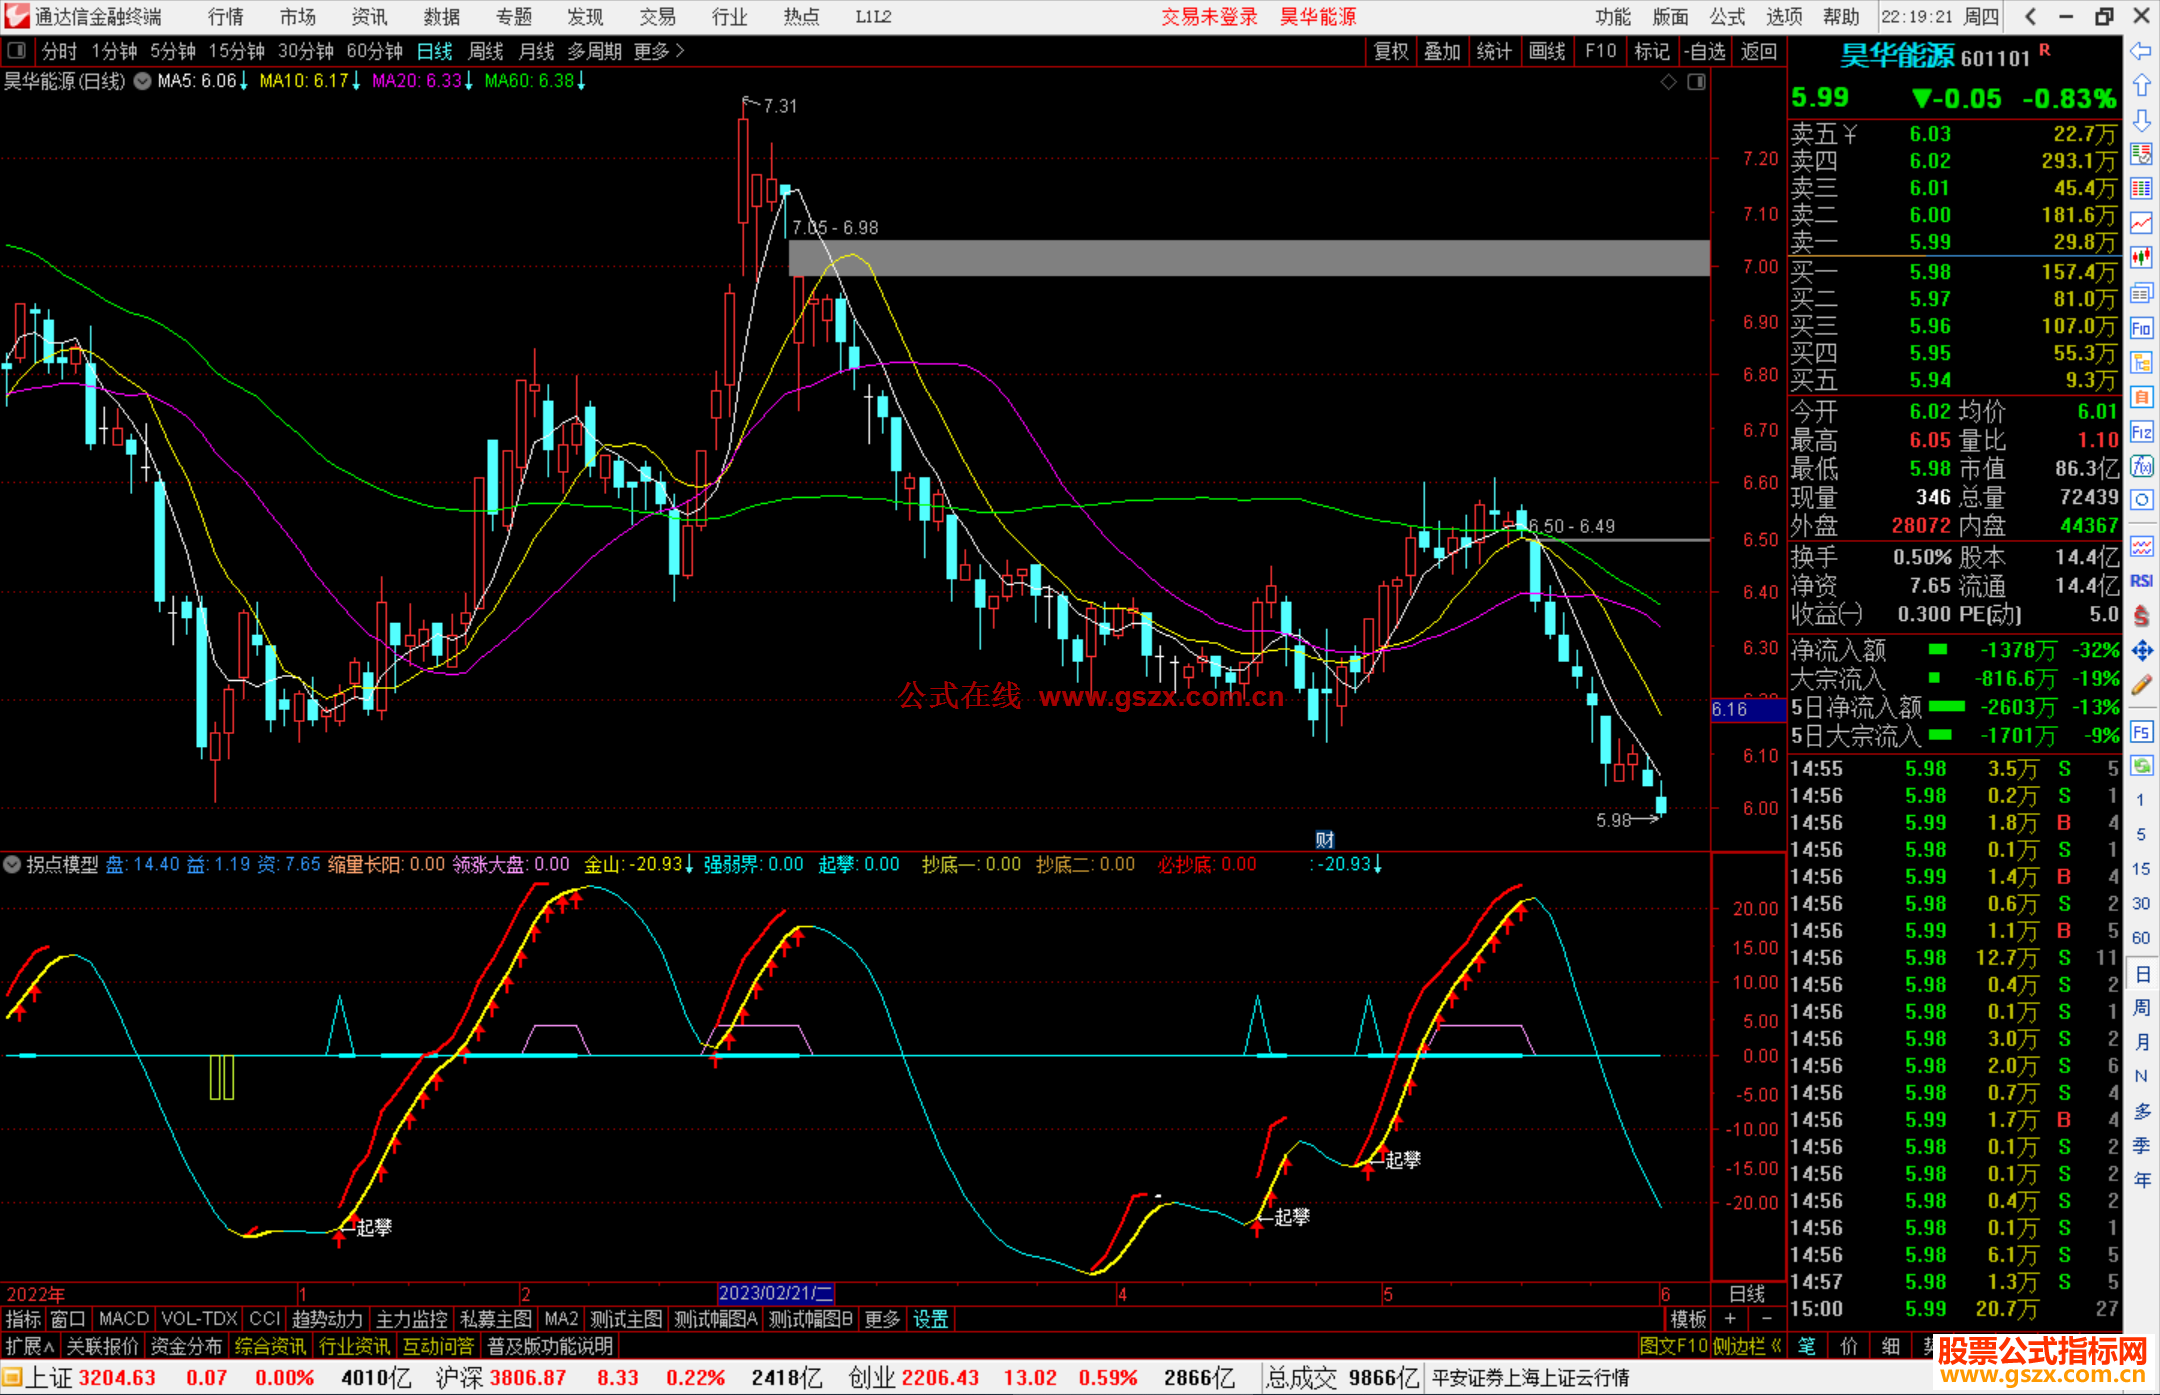Open the F10 sidebar icon

click(2141, 328)
